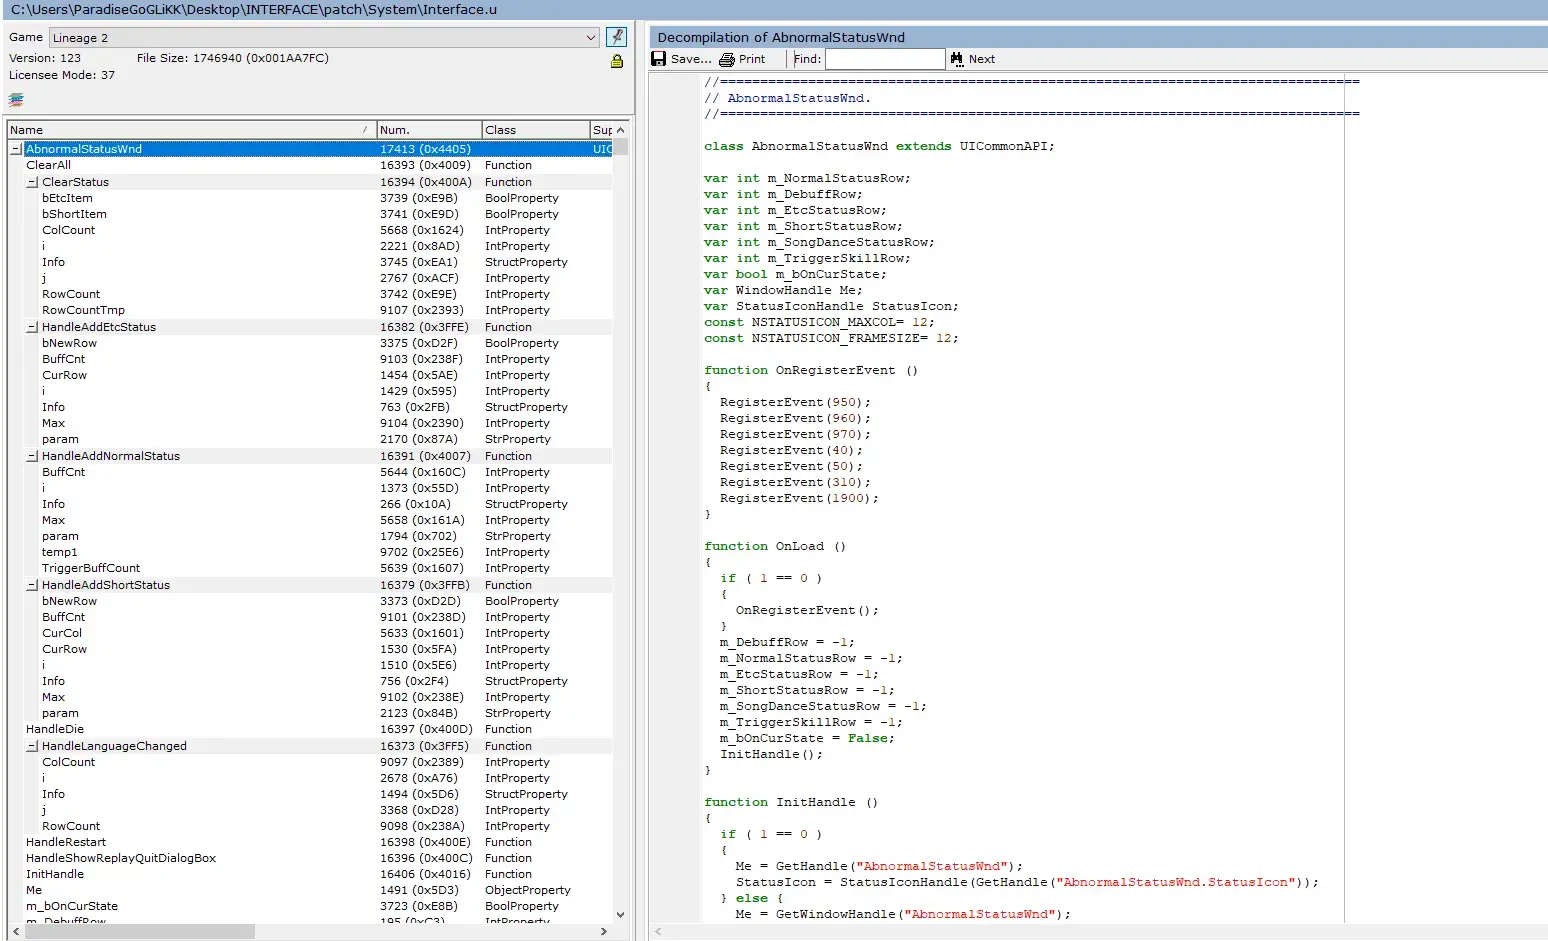Select the RowCount row with Num. 9098
This screenshot has width=1548, height=941.
tap(310, 826)
